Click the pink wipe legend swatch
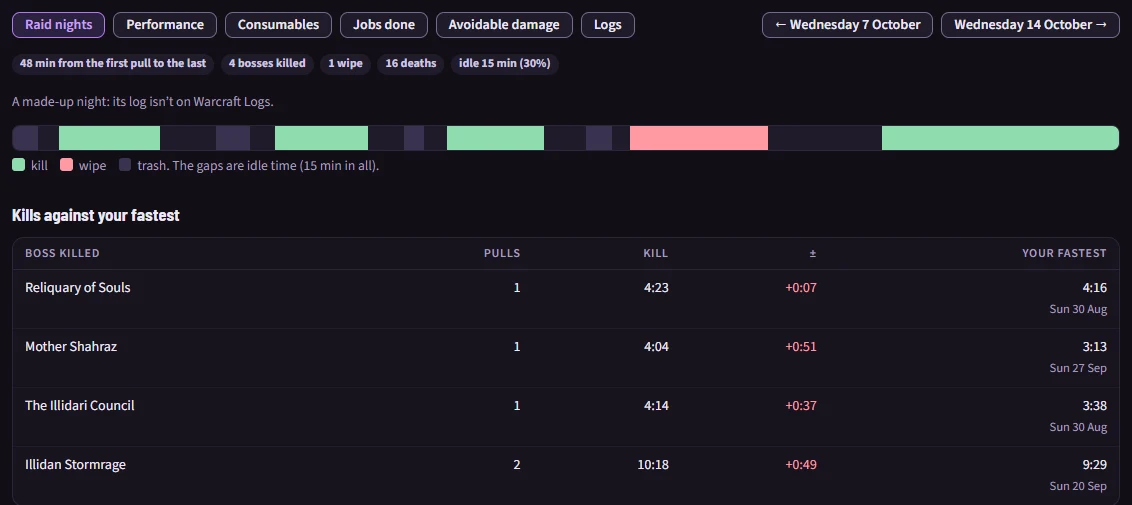The image size is (1132, 505). [66, 165]
